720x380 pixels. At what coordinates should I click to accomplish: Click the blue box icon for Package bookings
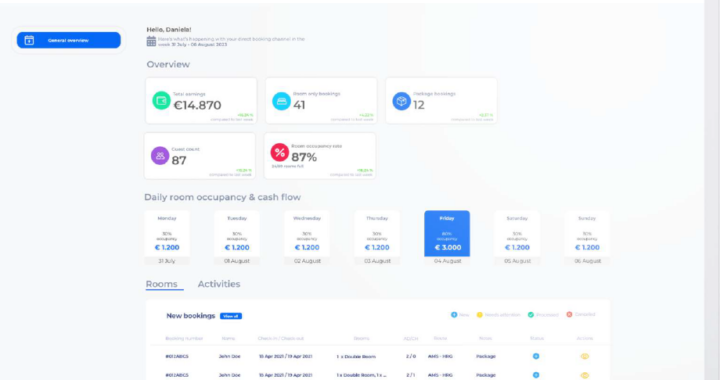[401, 101]
